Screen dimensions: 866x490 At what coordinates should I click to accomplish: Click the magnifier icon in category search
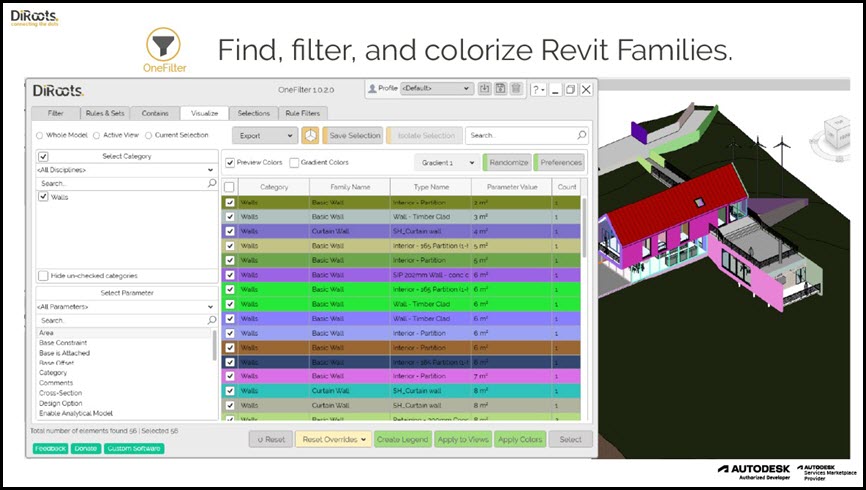coord(212,183)
